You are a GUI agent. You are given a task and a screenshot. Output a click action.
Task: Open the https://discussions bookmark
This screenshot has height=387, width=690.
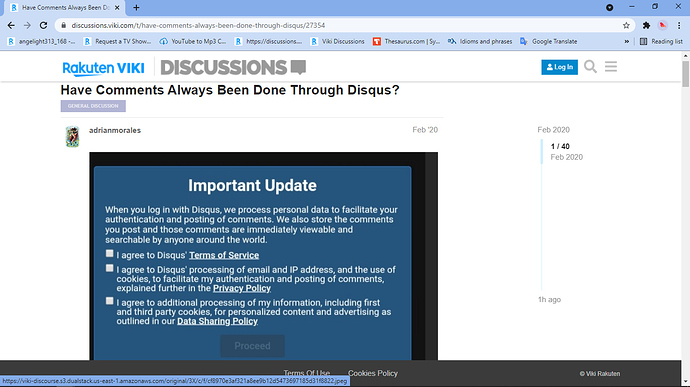(268, 41)
